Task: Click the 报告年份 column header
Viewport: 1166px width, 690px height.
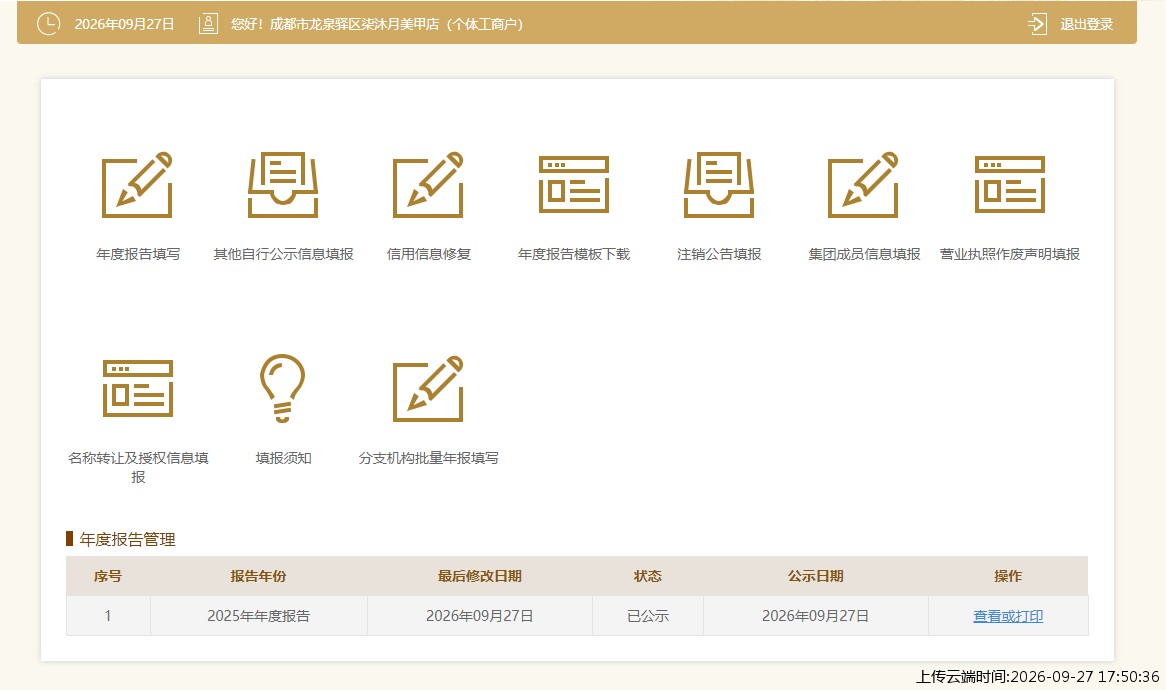Action: pos(258,576)
